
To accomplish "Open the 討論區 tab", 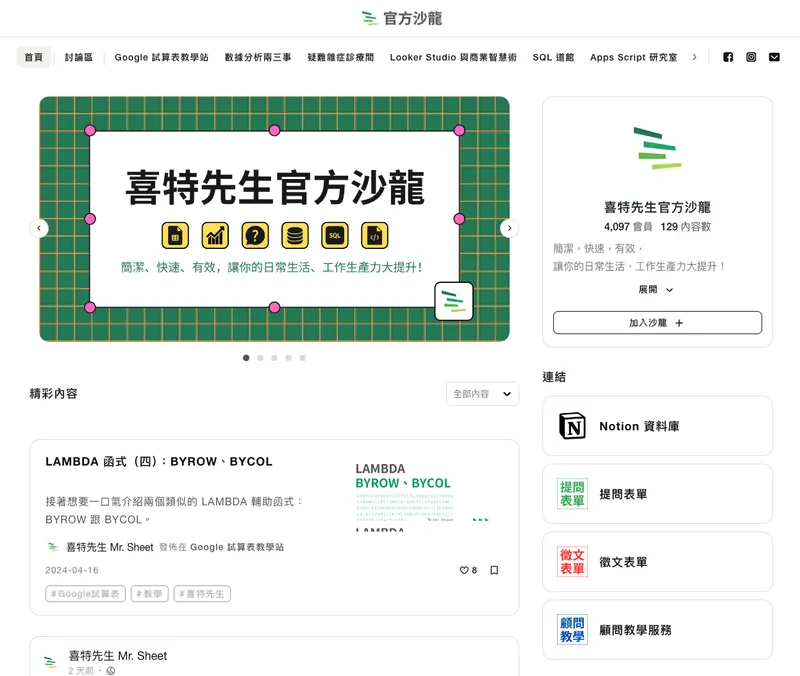I will (x=79, y=57).
